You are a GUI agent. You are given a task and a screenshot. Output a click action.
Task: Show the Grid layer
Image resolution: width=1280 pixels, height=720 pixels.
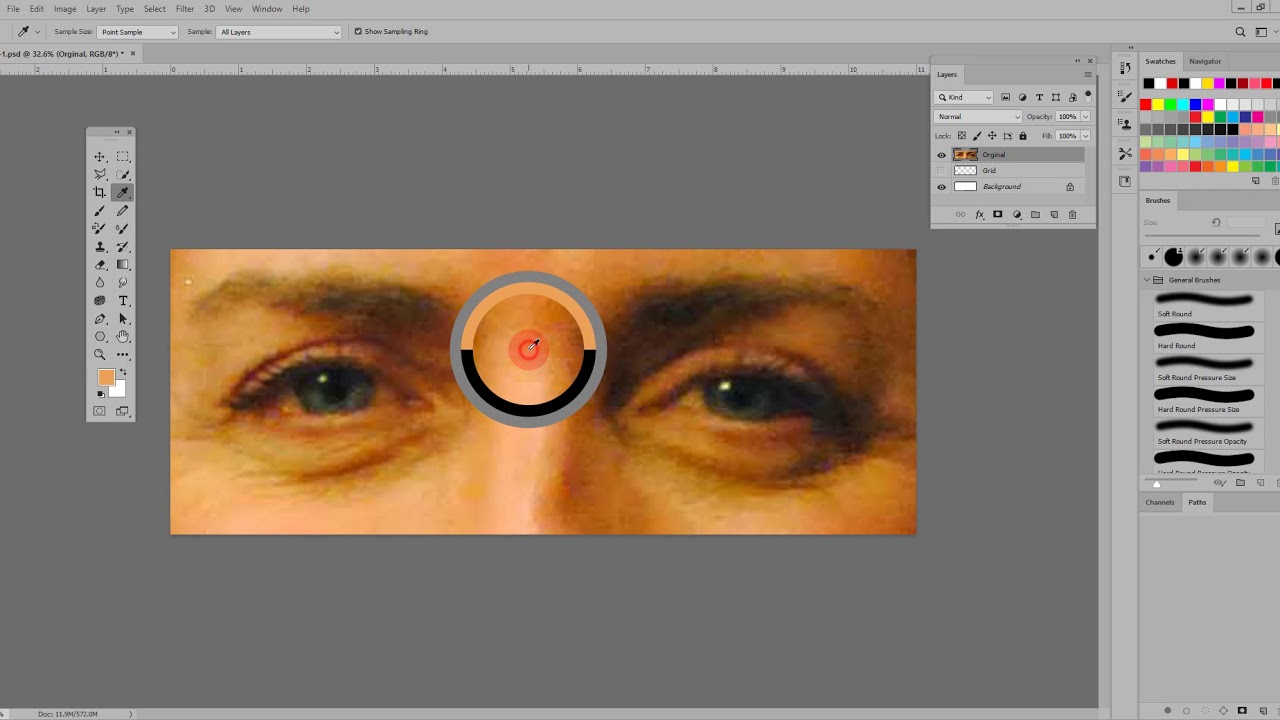point(941,171)
